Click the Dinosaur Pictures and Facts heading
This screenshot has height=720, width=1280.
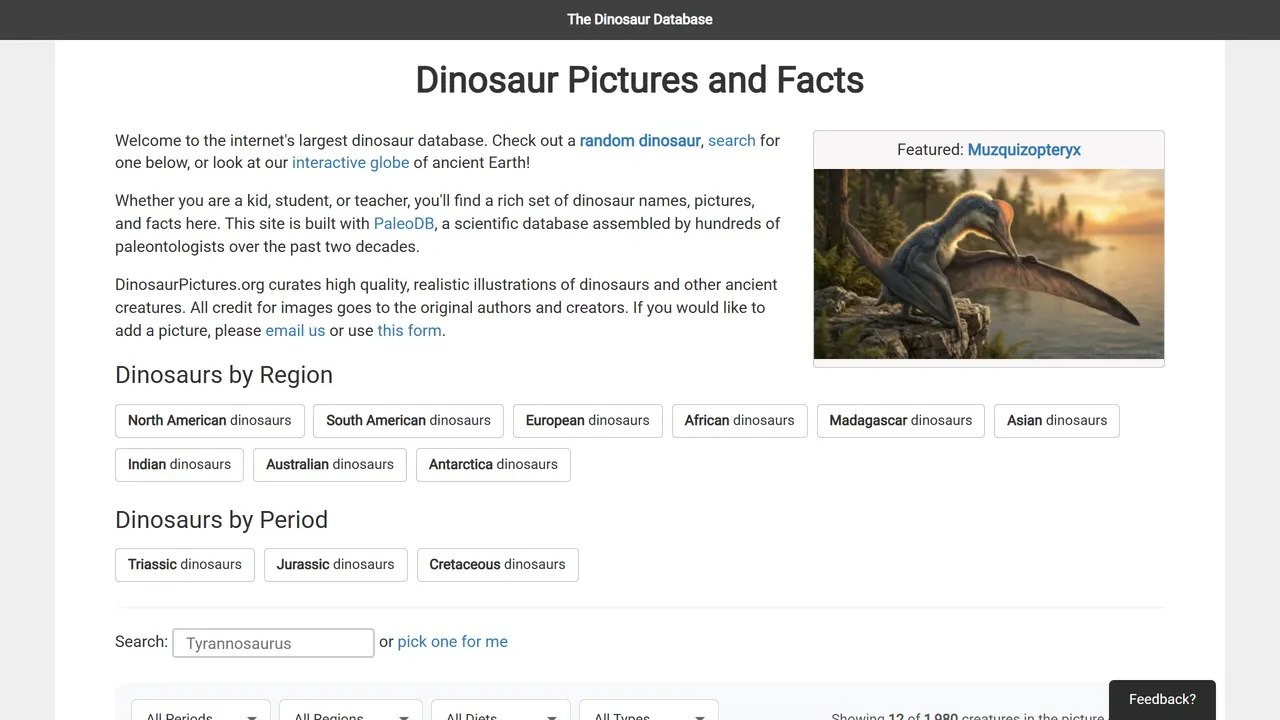click(640, 80)
